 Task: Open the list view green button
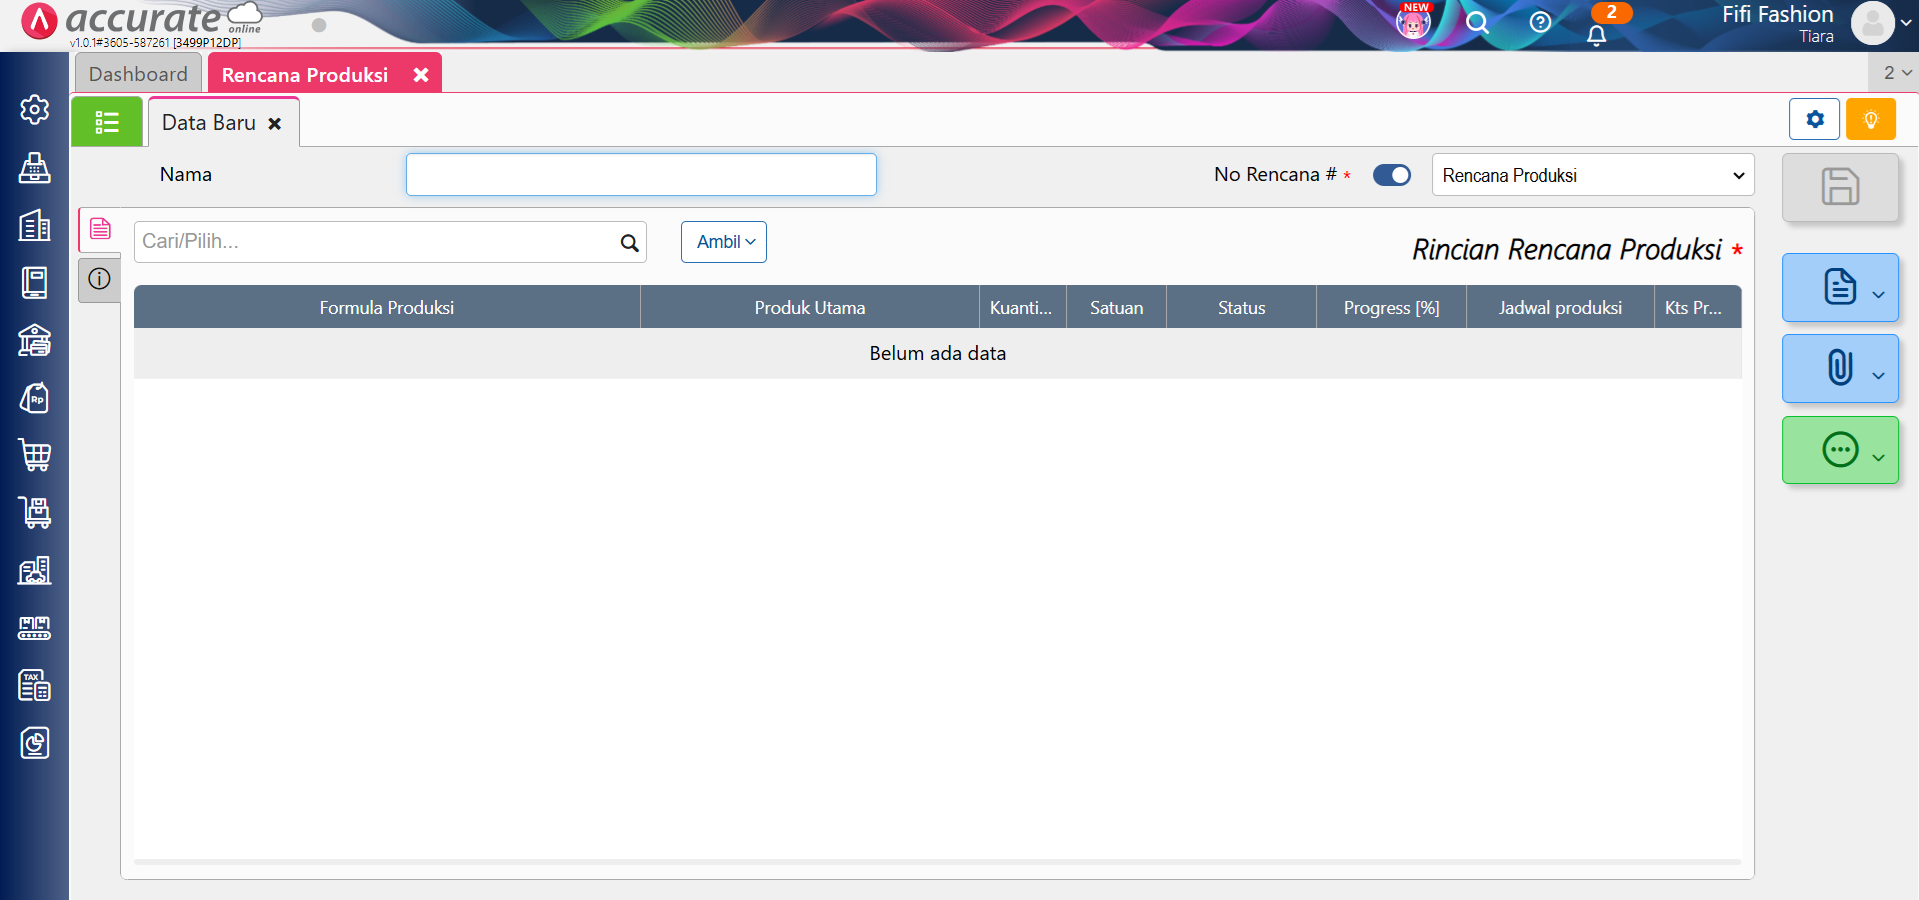(107, 122)
